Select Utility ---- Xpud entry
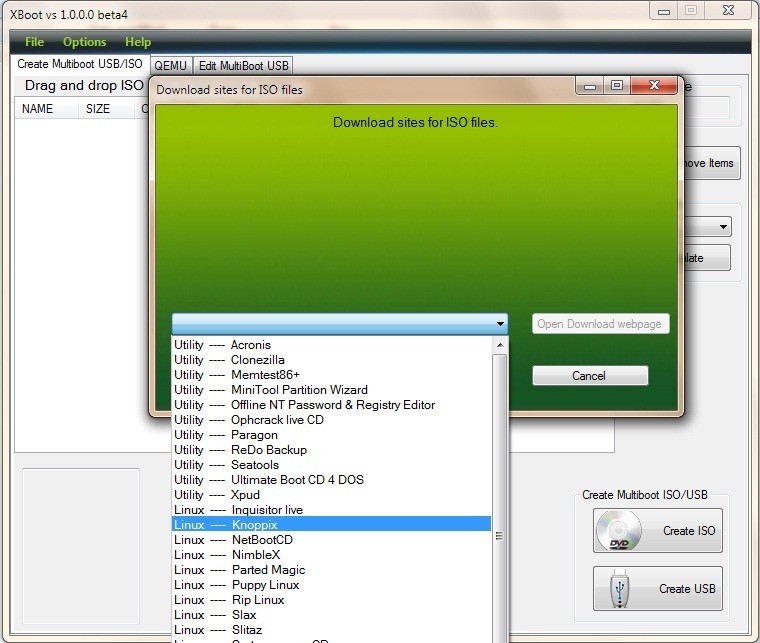 [x=332, y=495]
